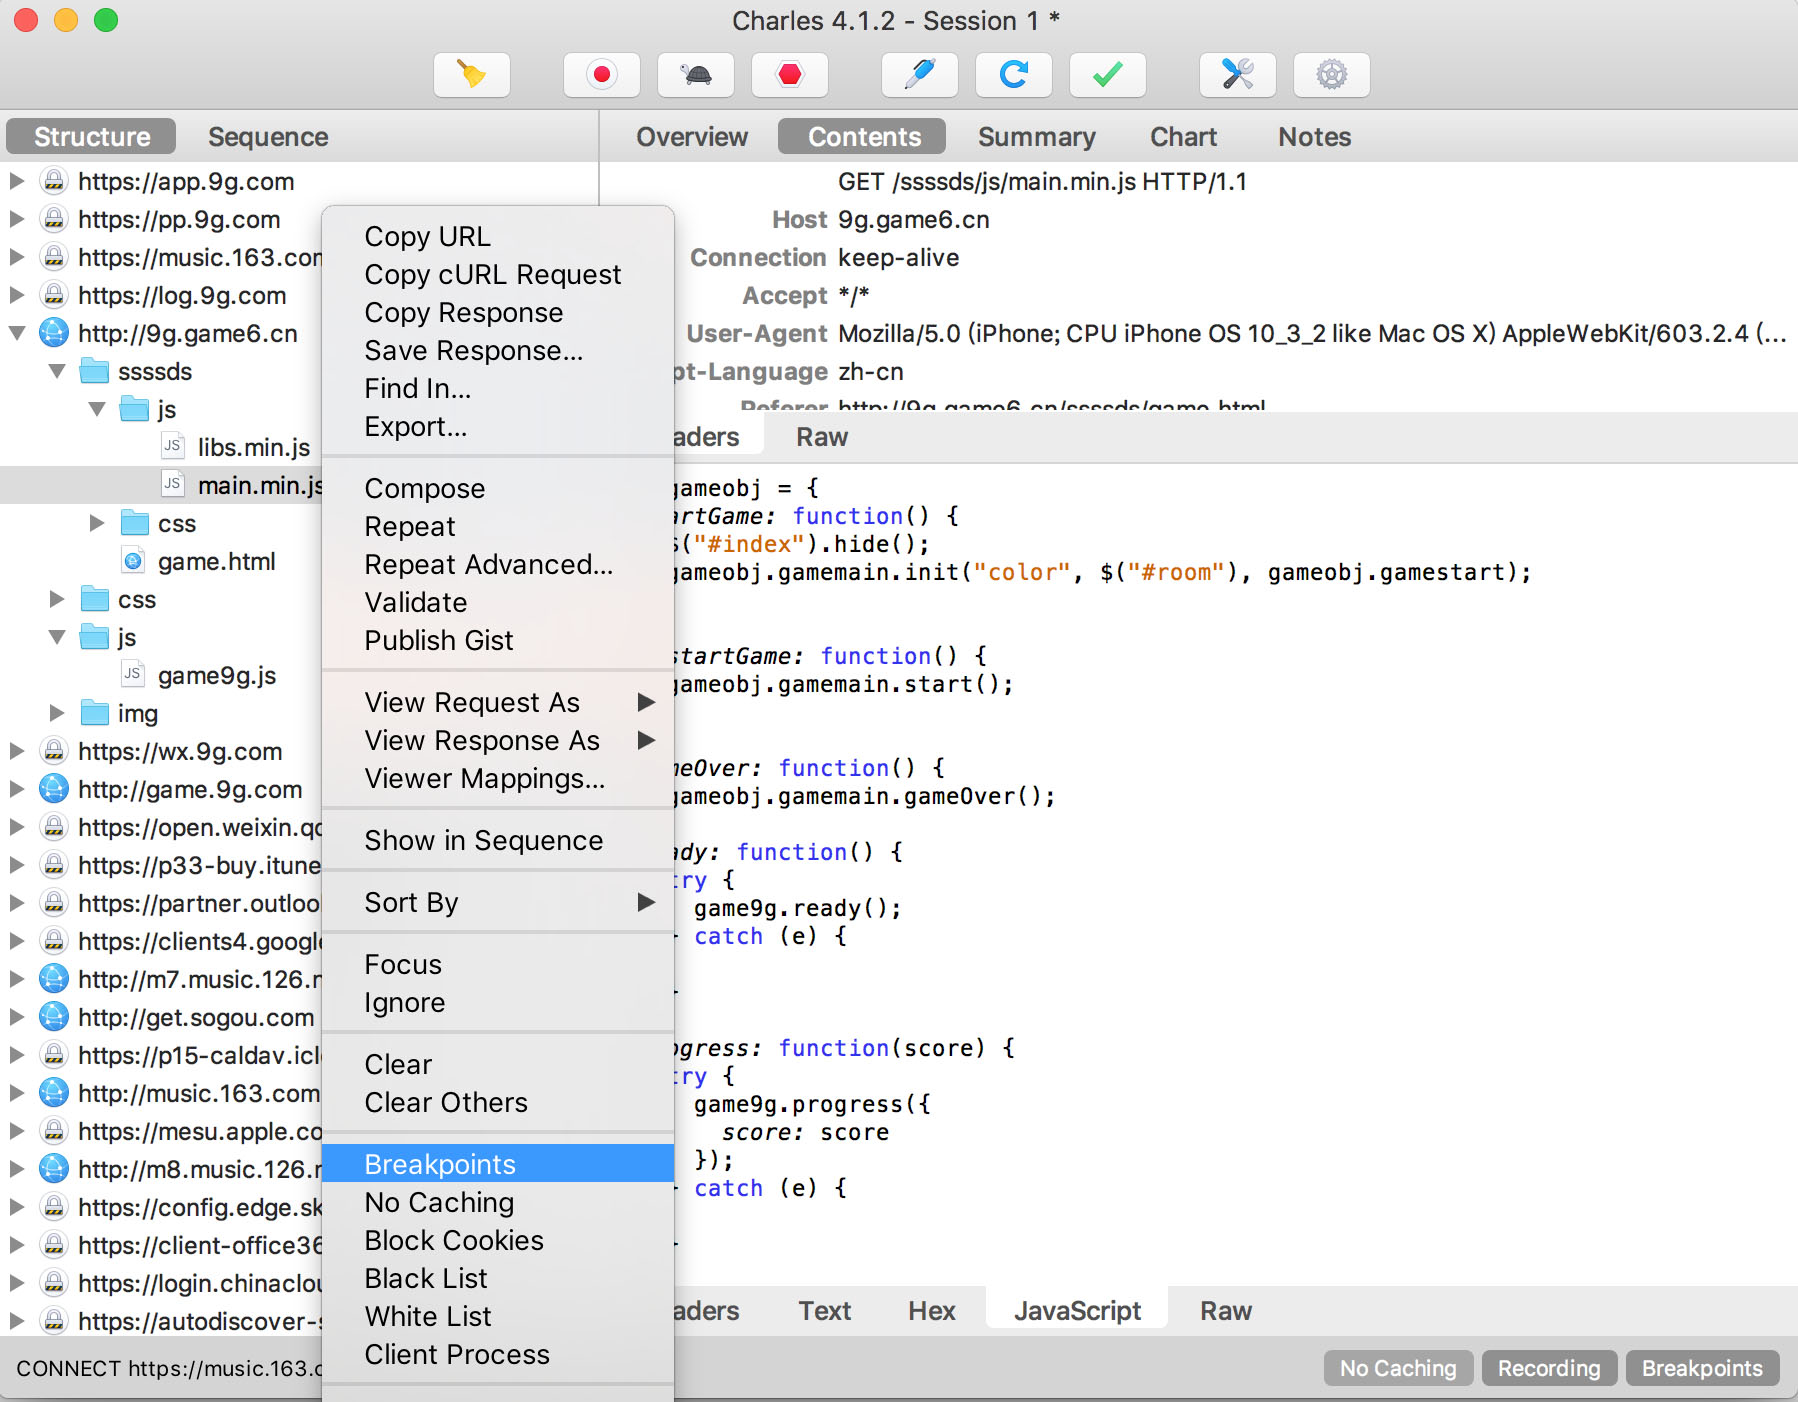Image resolution: width=1798 pixels, height=1402 pixels.
Task: Choose Copy cURL Request from menu
Action: (x=492, y=274)
